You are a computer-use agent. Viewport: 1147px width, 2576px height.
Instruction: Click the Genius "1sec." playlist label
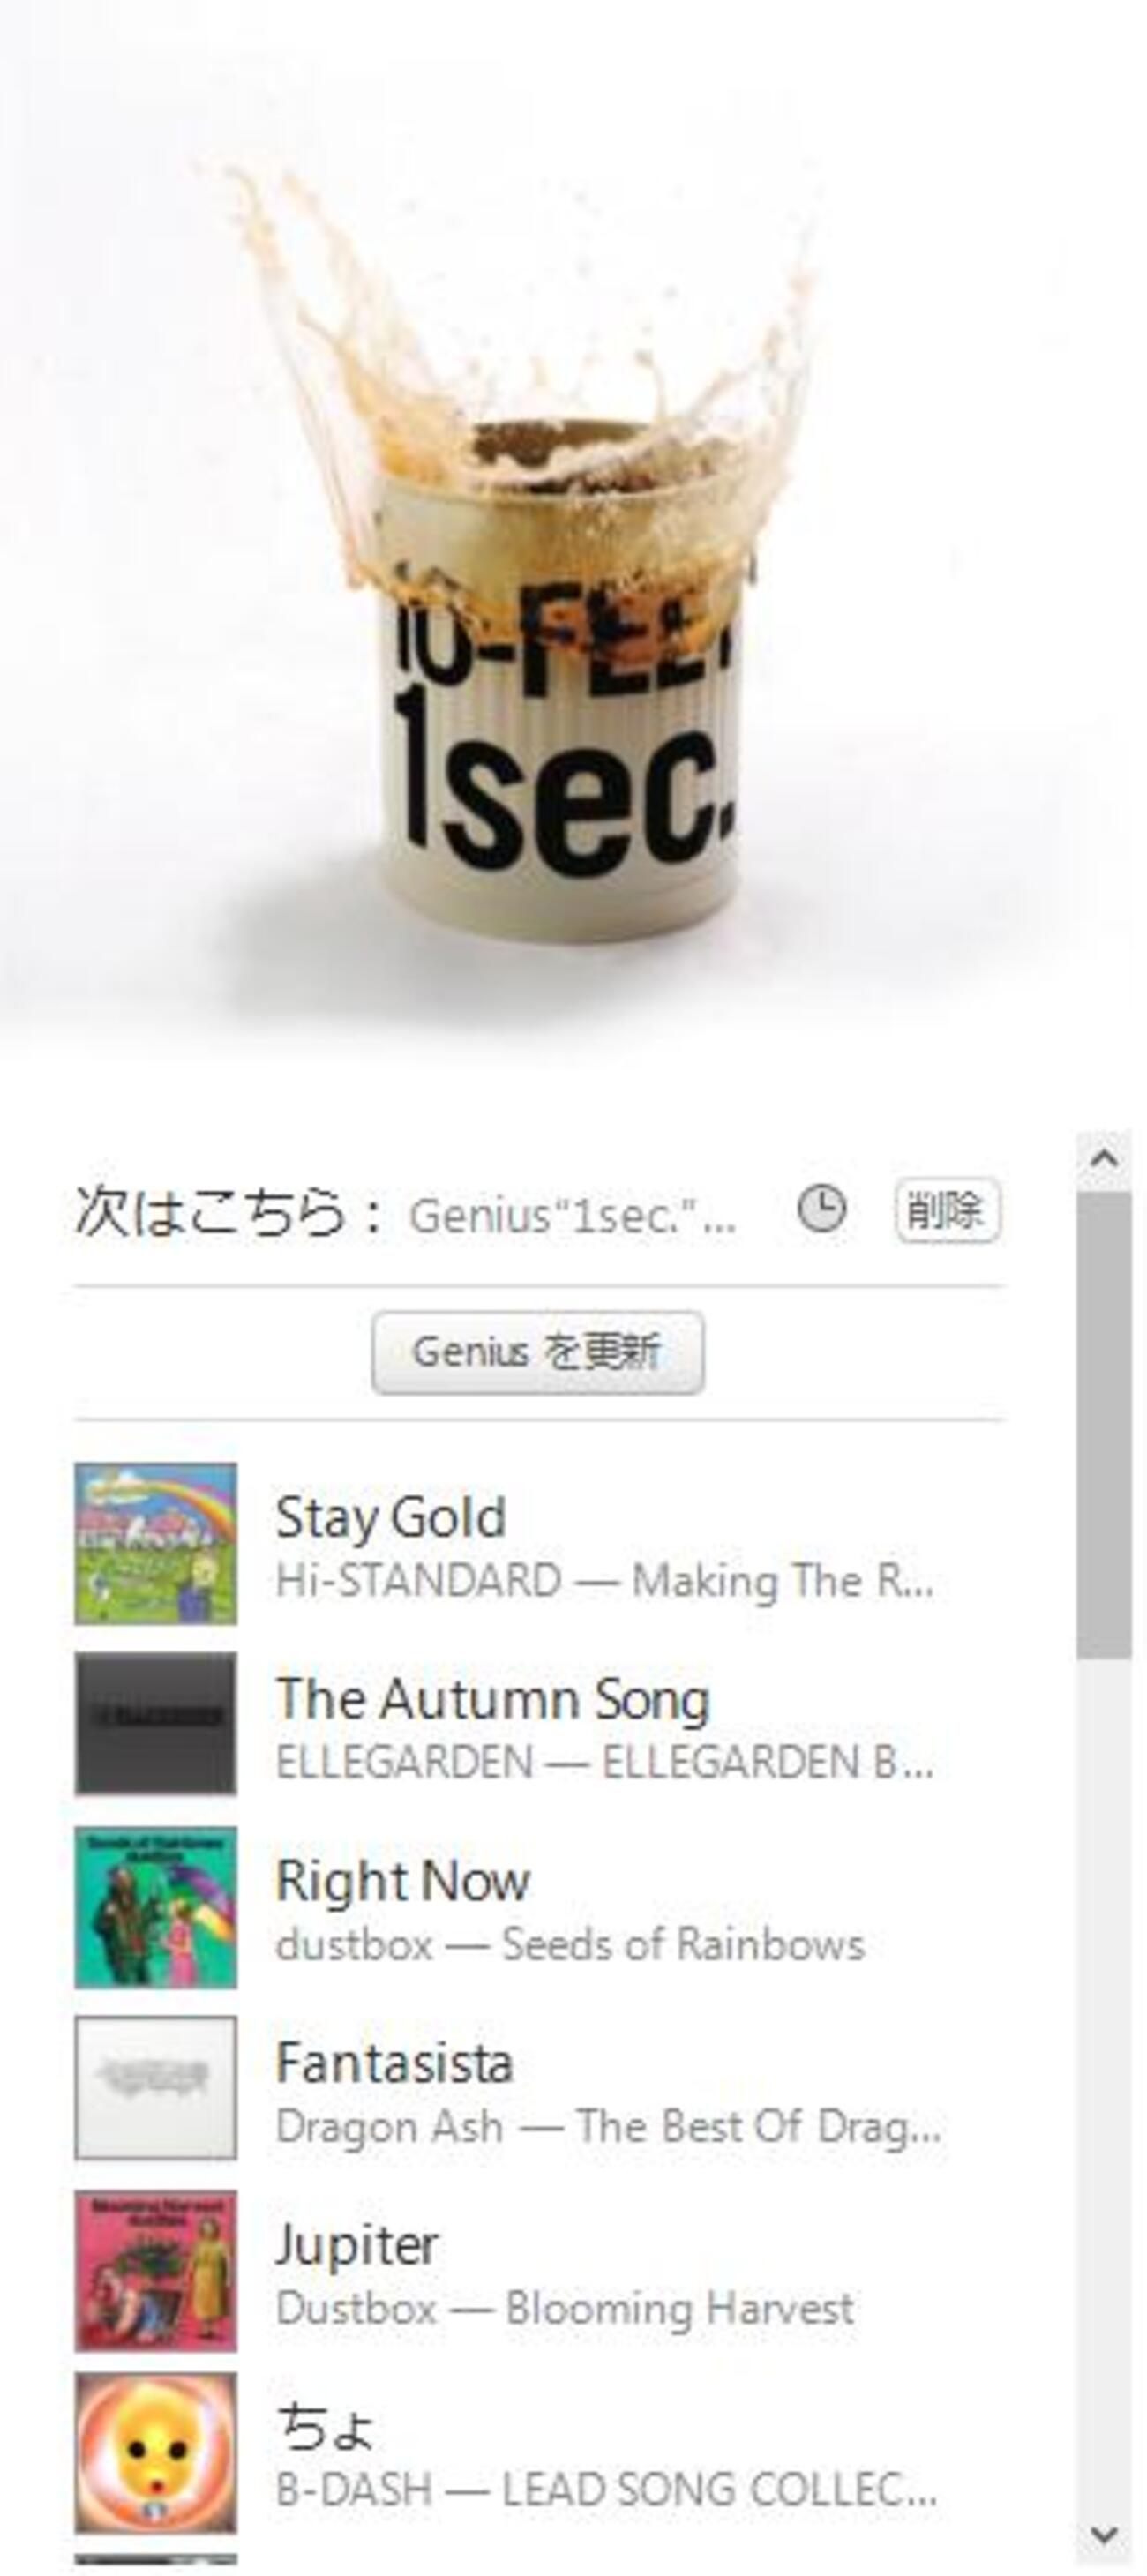click(572, 1216)
